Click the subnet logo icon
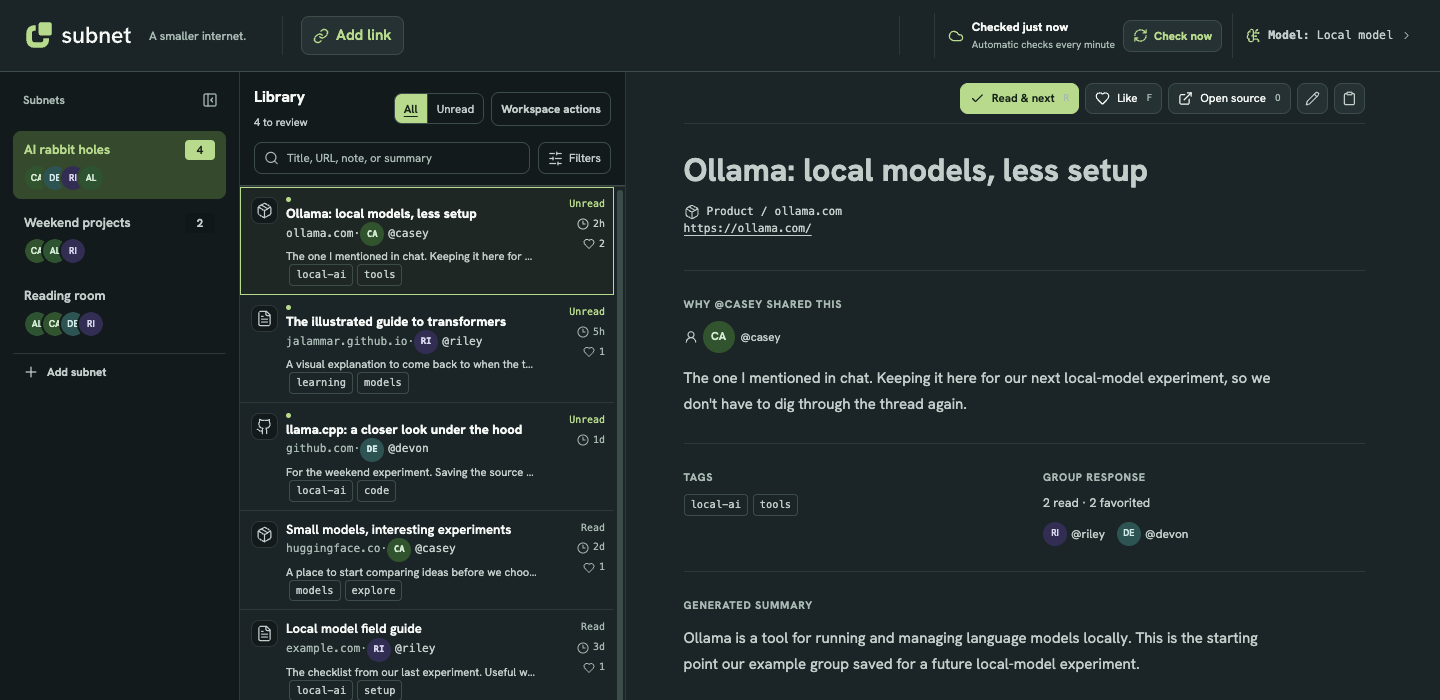 (39, 35)
